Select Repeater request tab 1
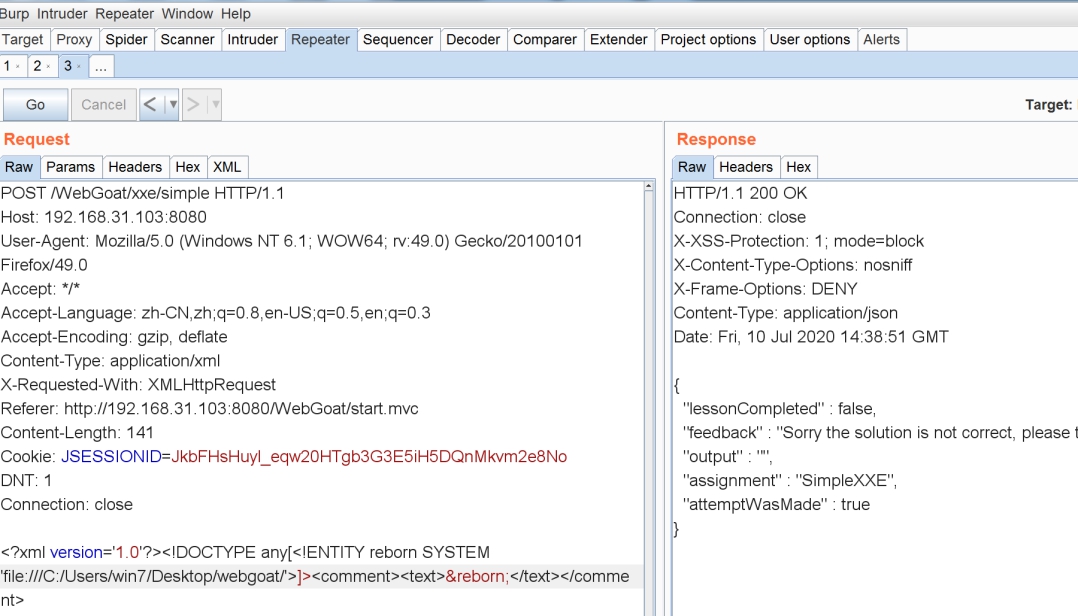 [7, 66]
